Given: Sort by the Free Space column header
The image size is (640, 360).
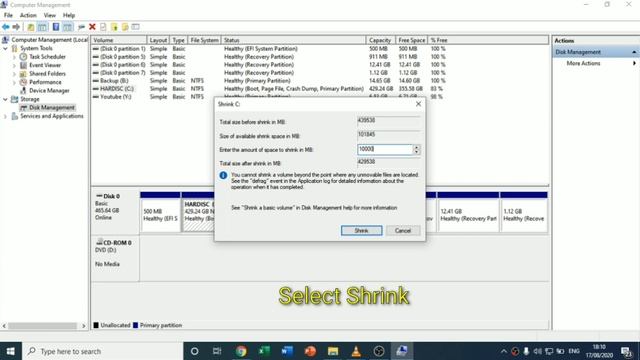Looking at the screenshot, I should (411, 40).
